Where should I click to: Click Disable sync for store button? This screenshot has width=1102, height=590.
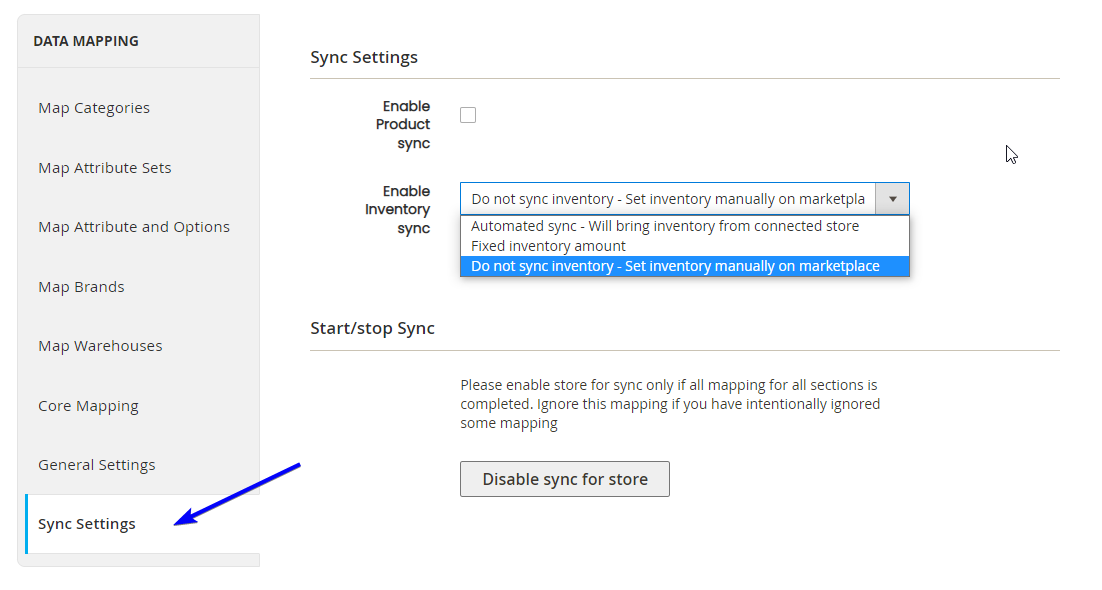[565, 479]
